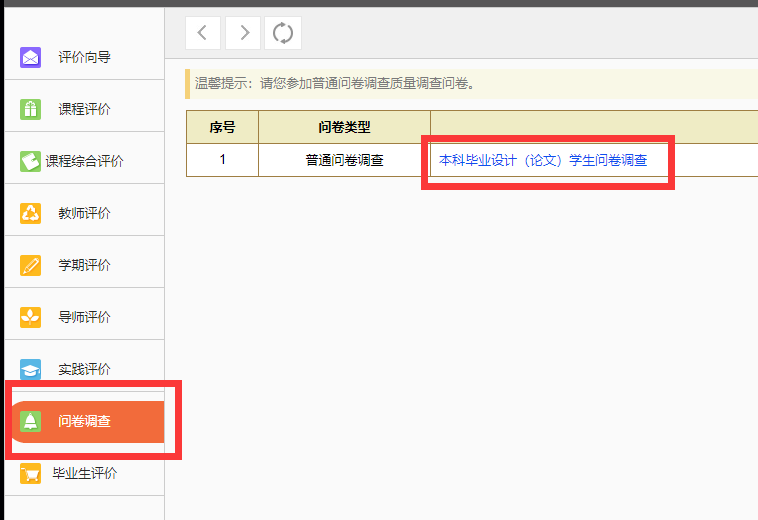The image size is (758, 520).
Task: Open 毕业生评价 in the sidebar
Action: click(x=85, y=473)
